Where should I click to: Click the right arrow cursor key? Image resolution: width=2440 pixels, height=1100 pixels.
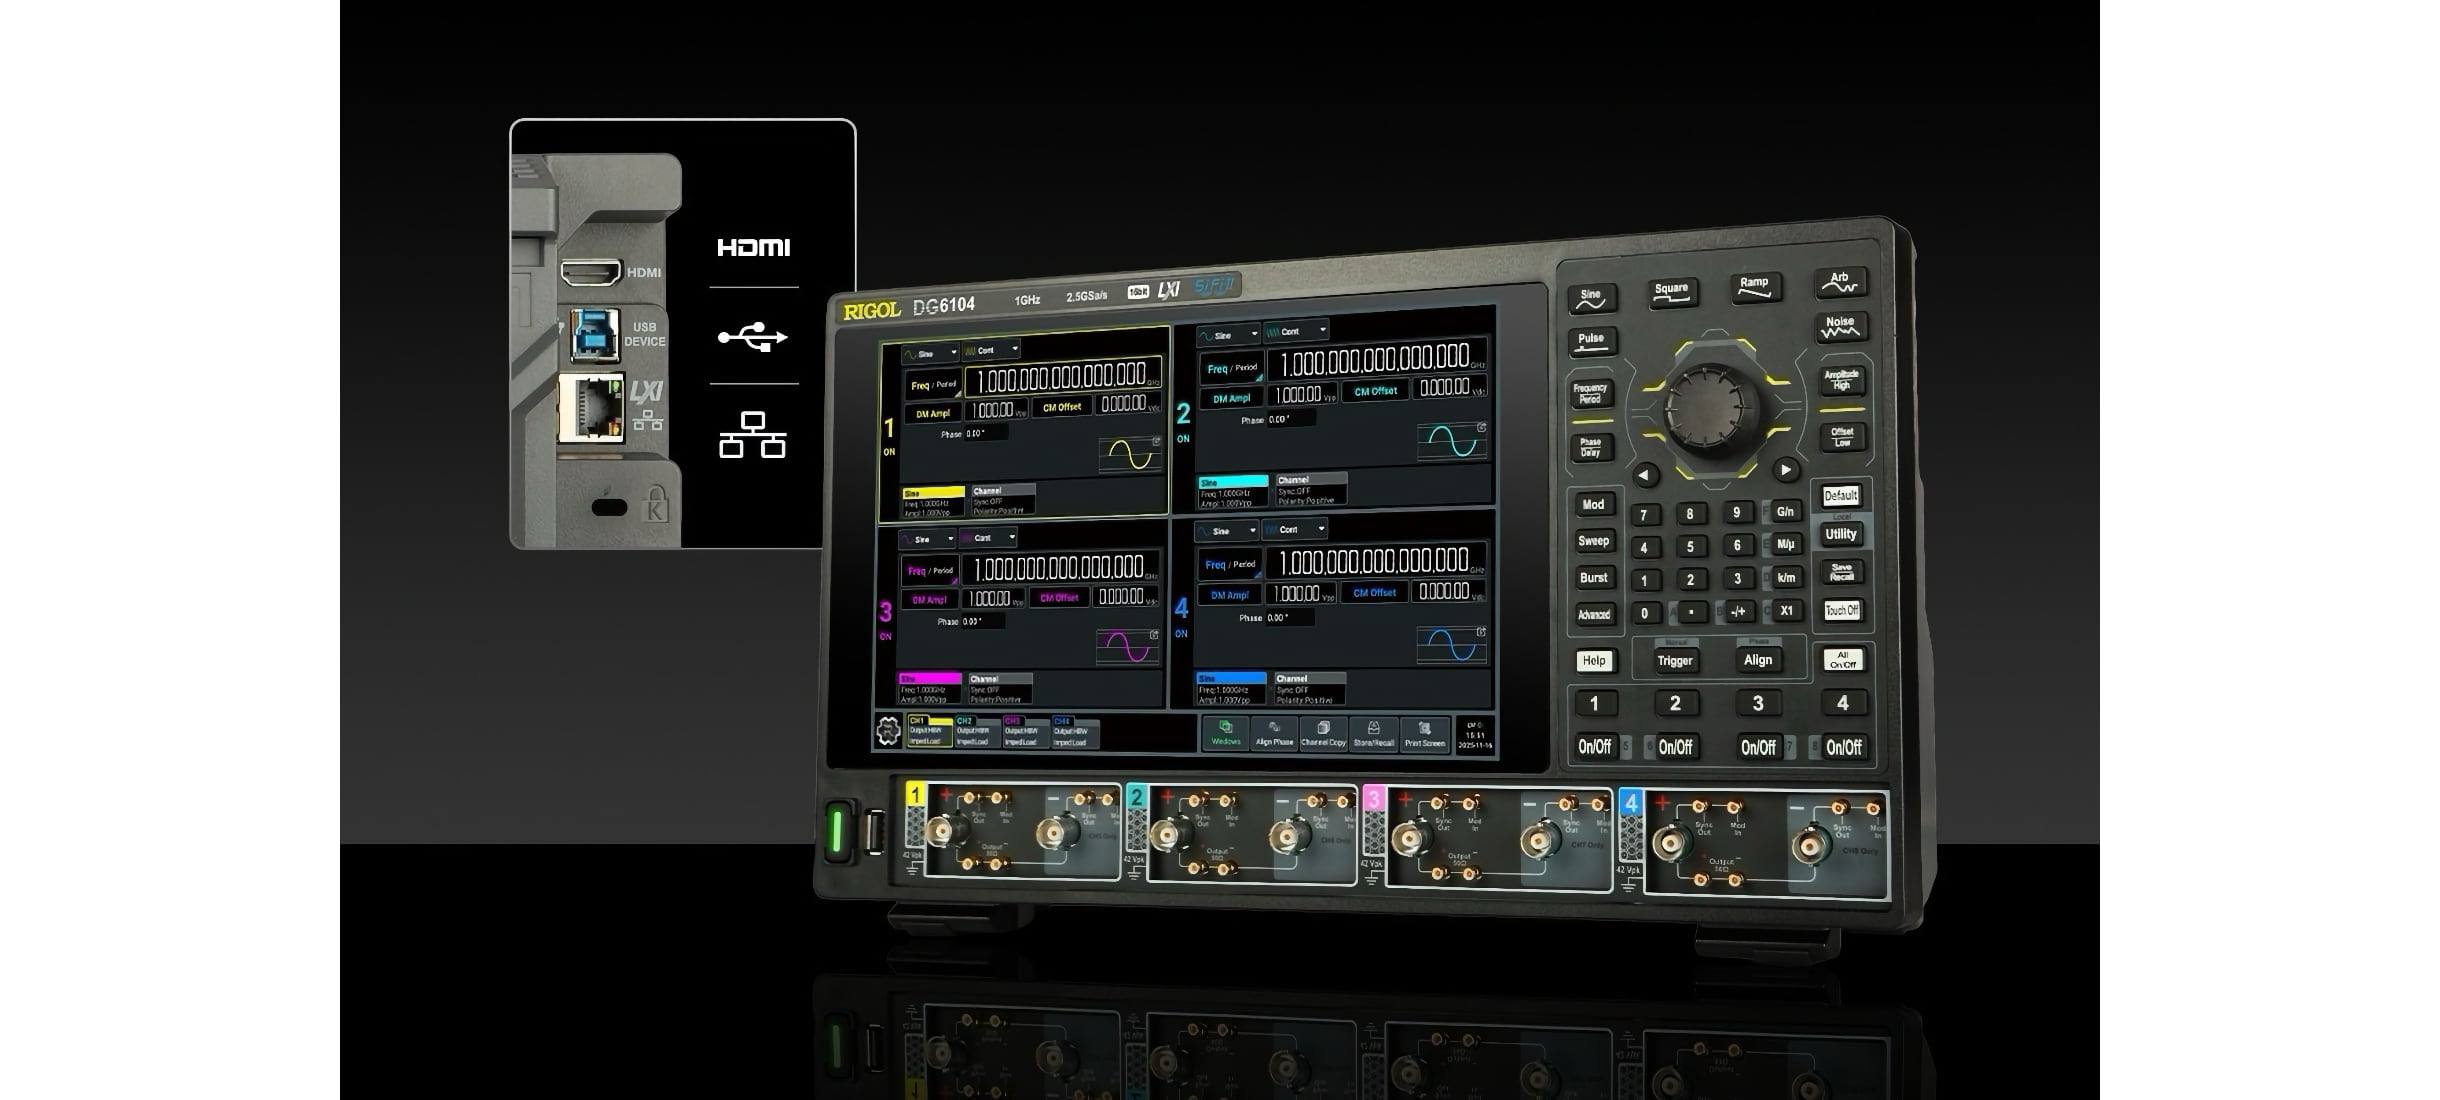1785,469
